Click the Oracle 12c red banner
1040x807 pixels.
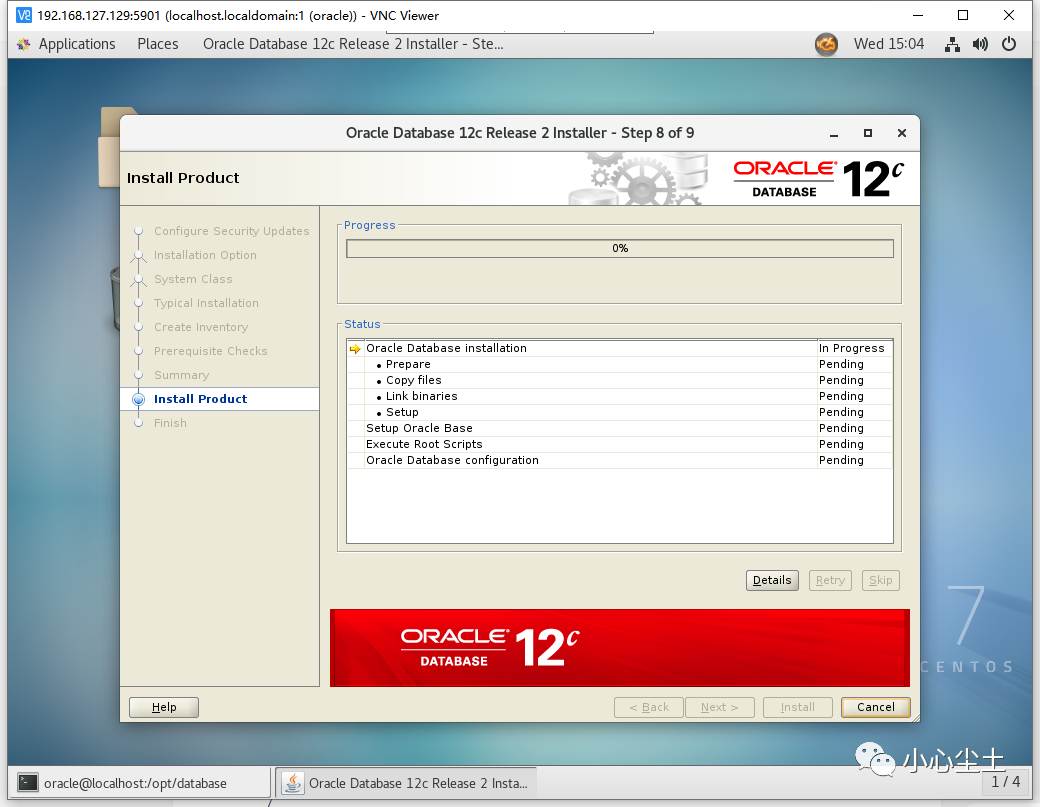[x=619, y=648]
